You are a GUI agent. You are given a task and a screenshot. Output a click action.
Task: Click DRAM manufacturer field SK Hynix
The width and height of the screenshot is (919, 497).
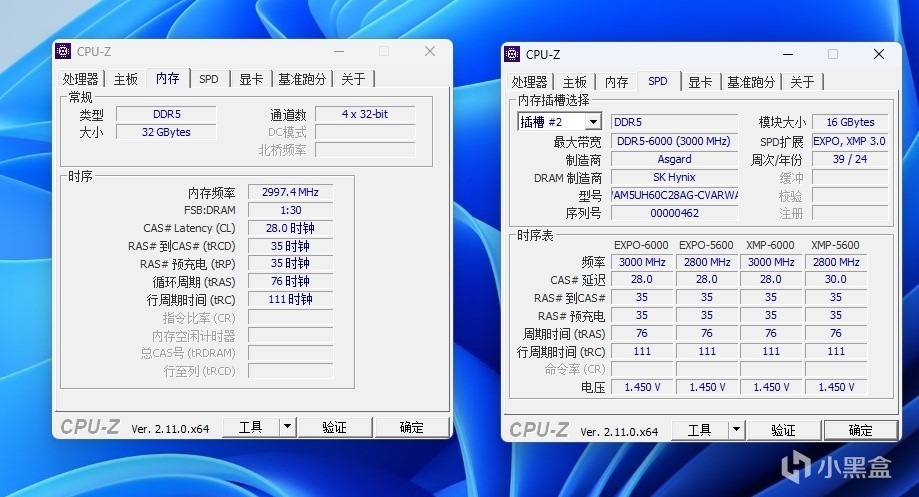674,177
